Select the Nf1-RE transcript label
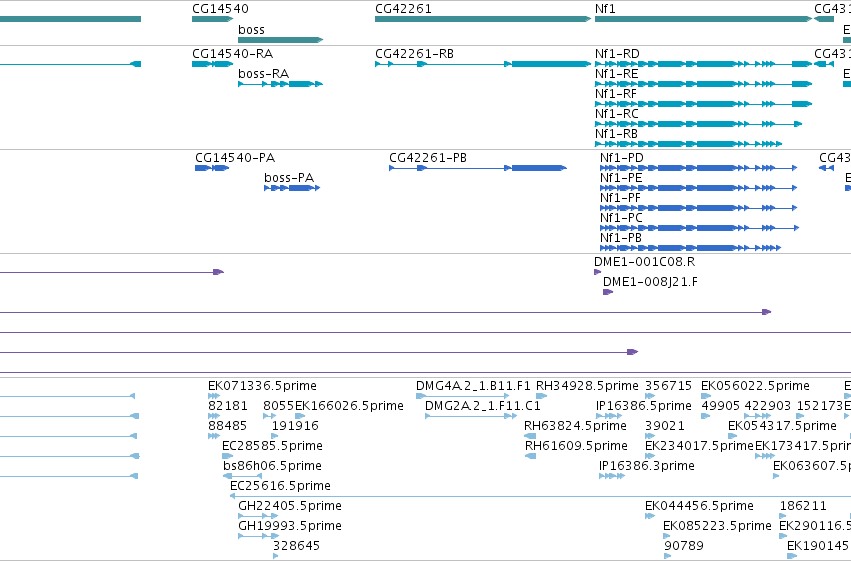The width and height of the screenshot is (851, 561). (x=617, y=74)
